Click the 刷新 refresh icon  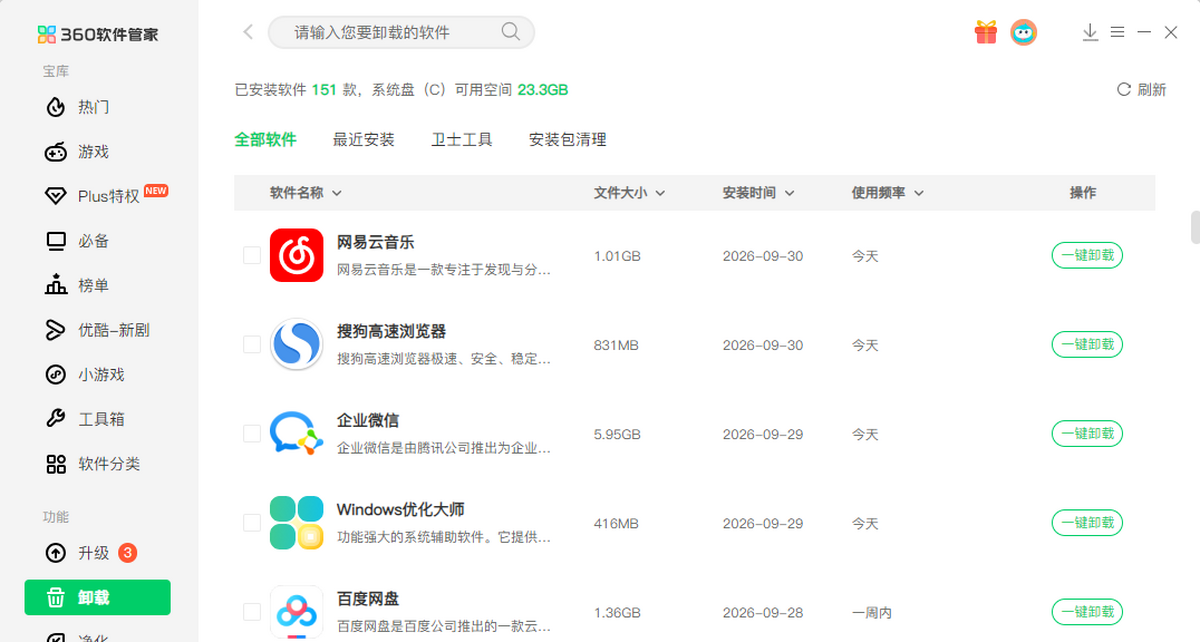tap(1124, 90)
